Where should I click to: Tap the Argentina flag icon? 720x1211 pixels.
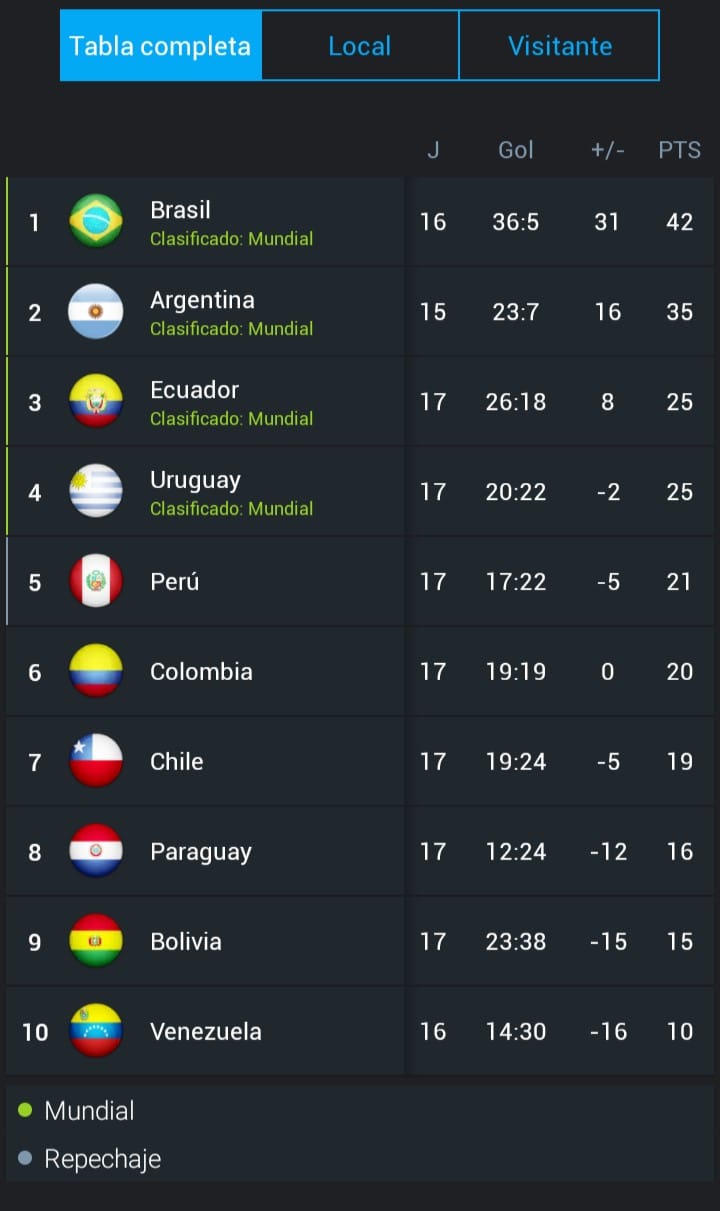[96, 311]
